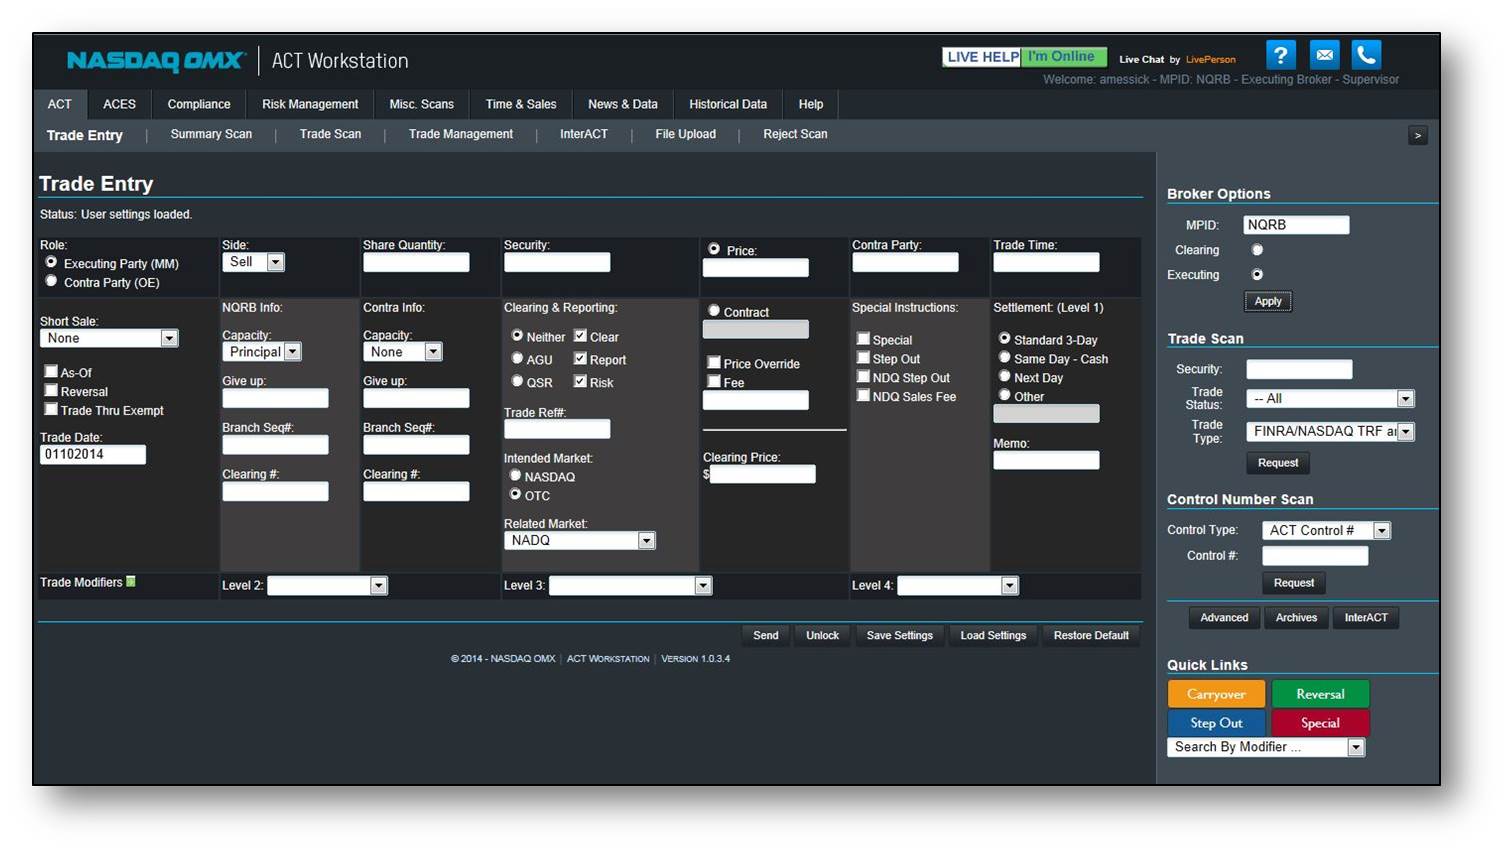
Task: Open the Compliance tab
Action: tap(199, 104)
